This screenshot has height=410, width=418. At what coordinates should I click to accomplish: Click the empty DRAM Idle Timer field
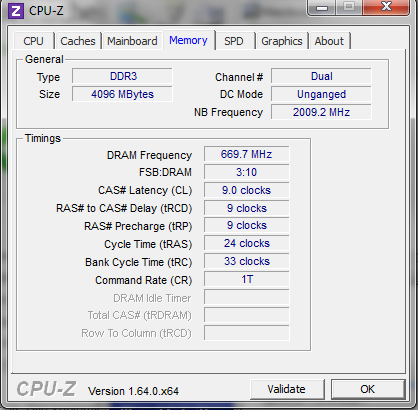(x=247, y=297)
